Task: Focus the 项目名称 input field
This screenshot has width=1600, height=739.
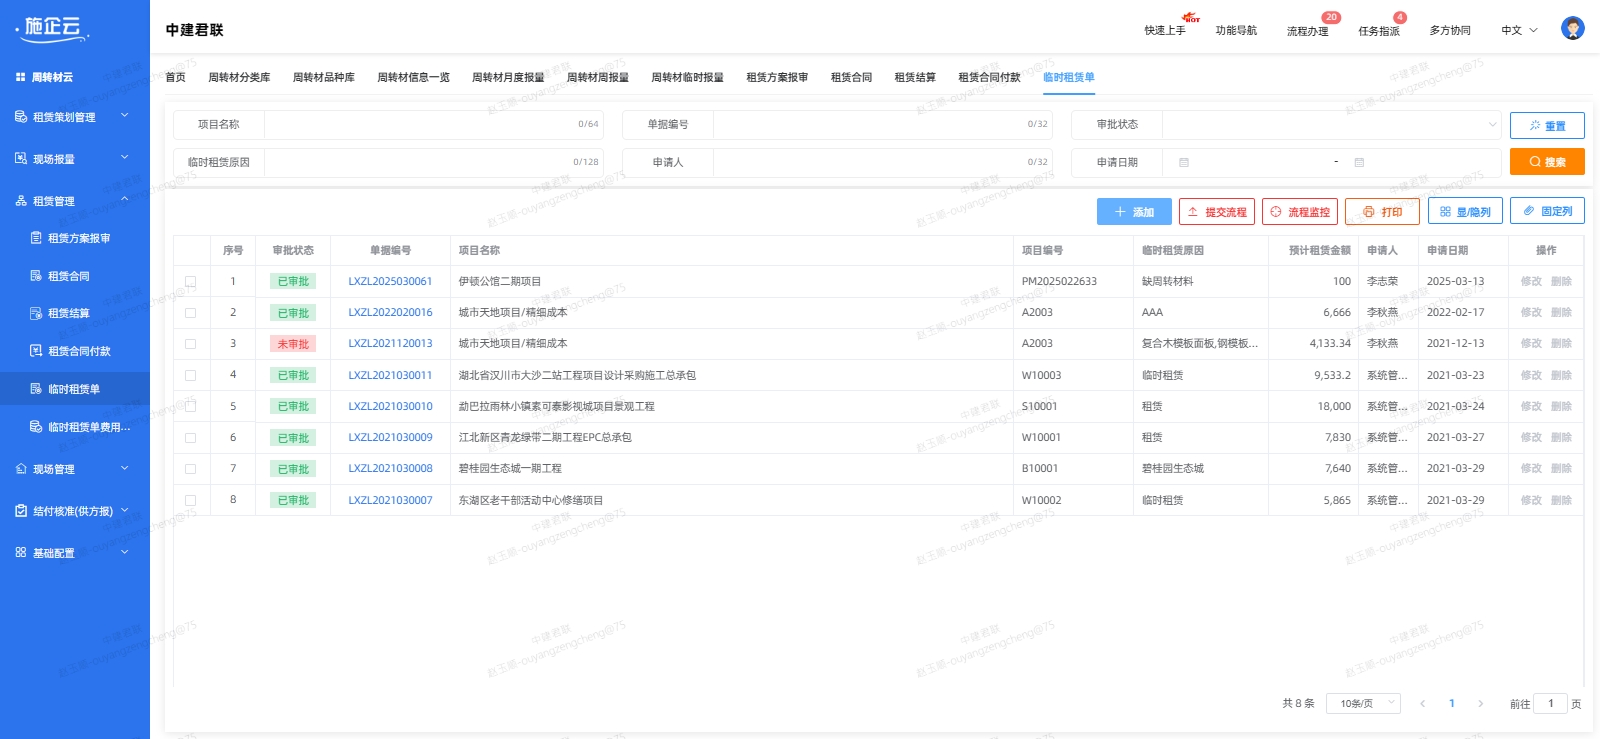Action: 432,125
